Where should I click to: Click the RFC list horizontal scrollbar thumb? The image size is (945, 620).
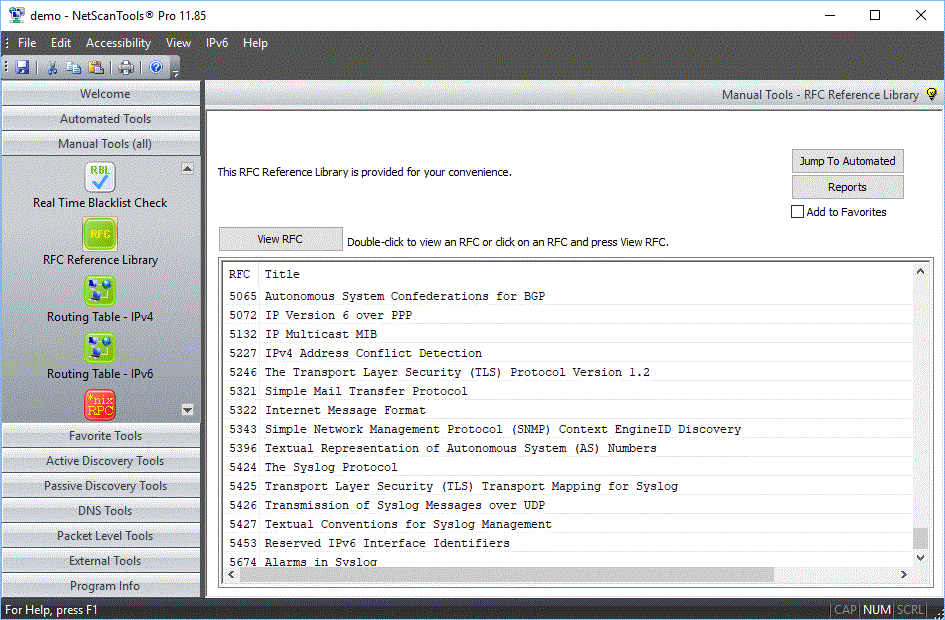pos(506,574)
